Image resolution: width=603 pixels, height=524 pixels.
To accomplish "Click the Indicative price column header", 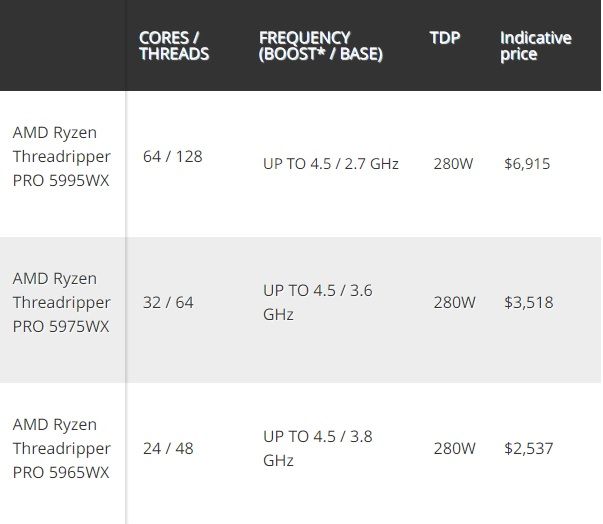I will pyautogui.click(x=536, y=46).
